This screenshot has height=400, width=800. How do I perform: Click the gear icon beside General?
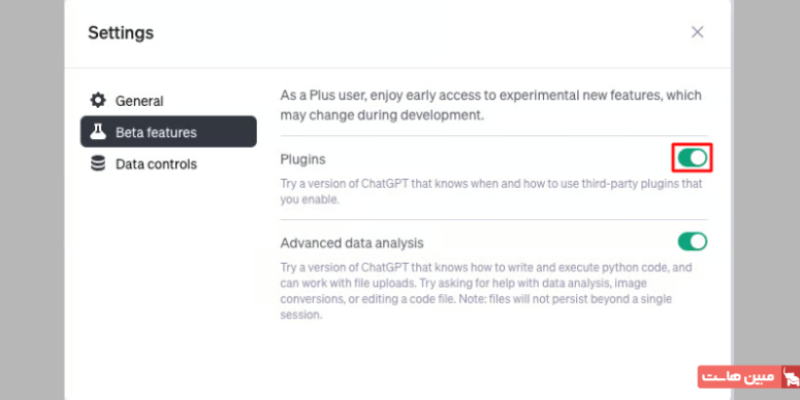click(98, 101)
